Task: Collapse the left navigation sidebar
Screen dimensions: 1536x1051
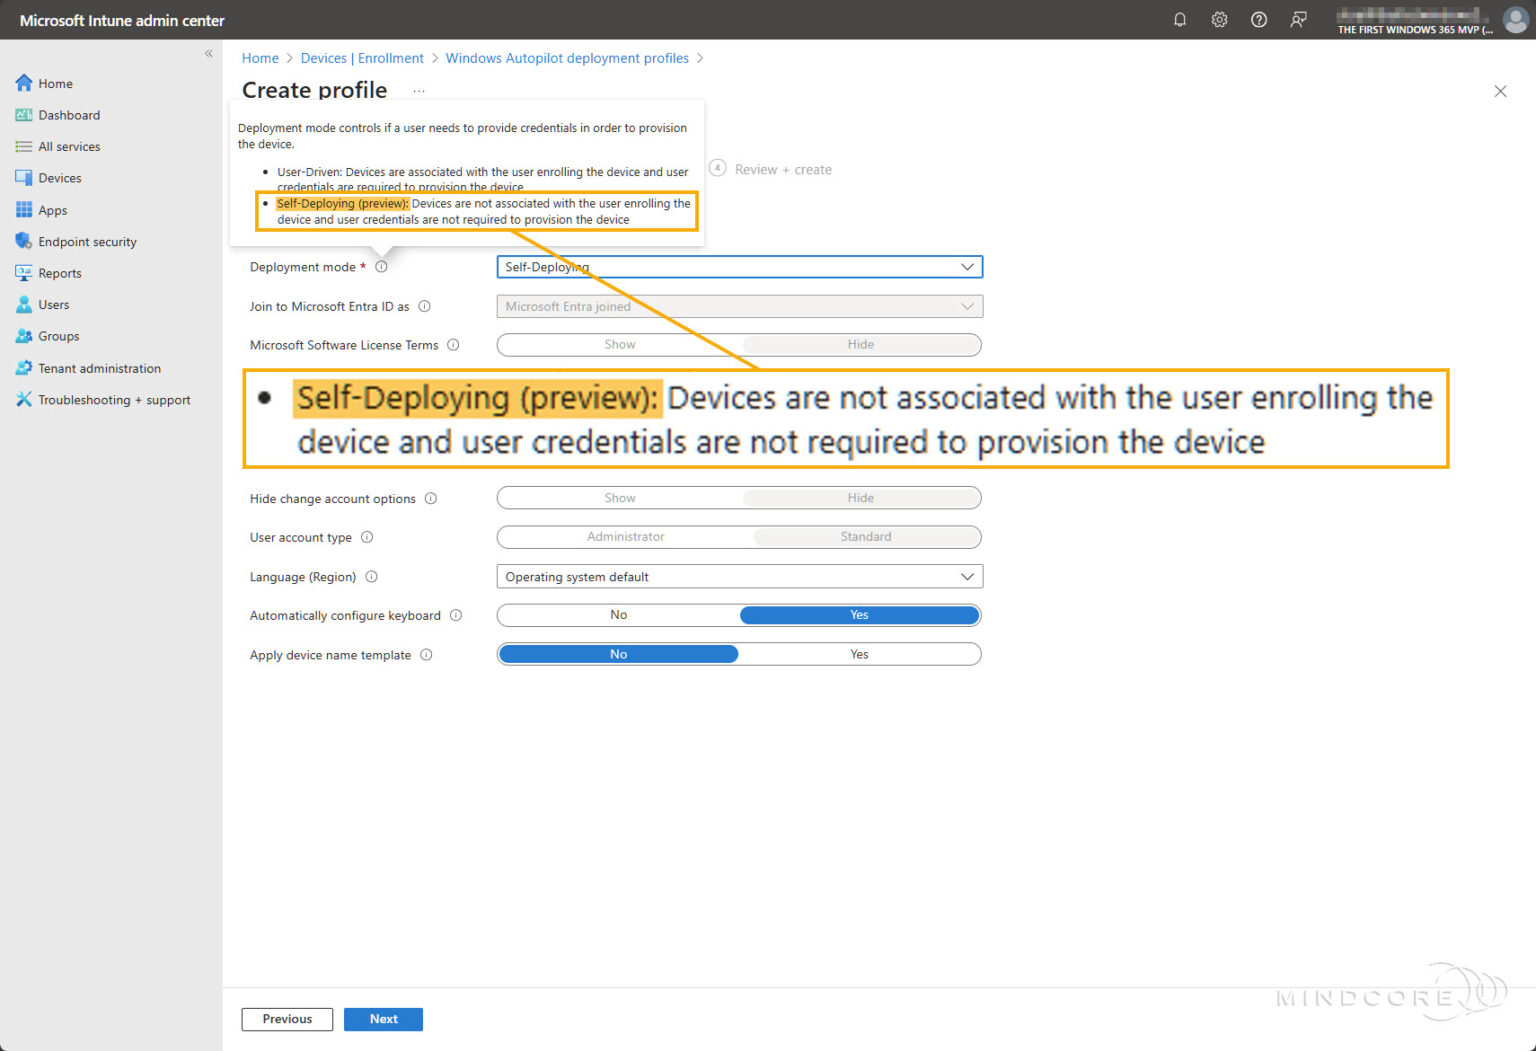Action: pos(209,54)
